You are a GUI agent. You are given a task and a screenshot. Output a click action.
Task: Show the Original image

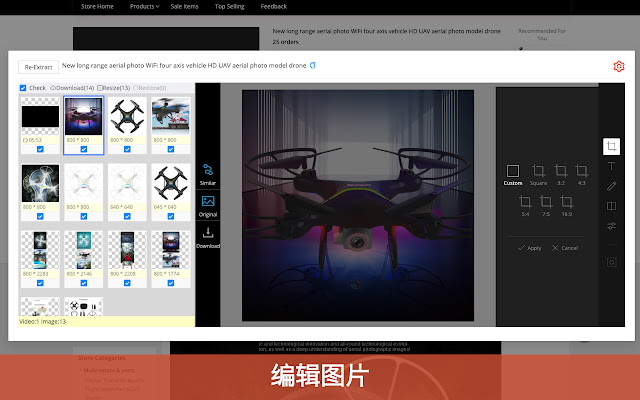(x=208, y=204)
